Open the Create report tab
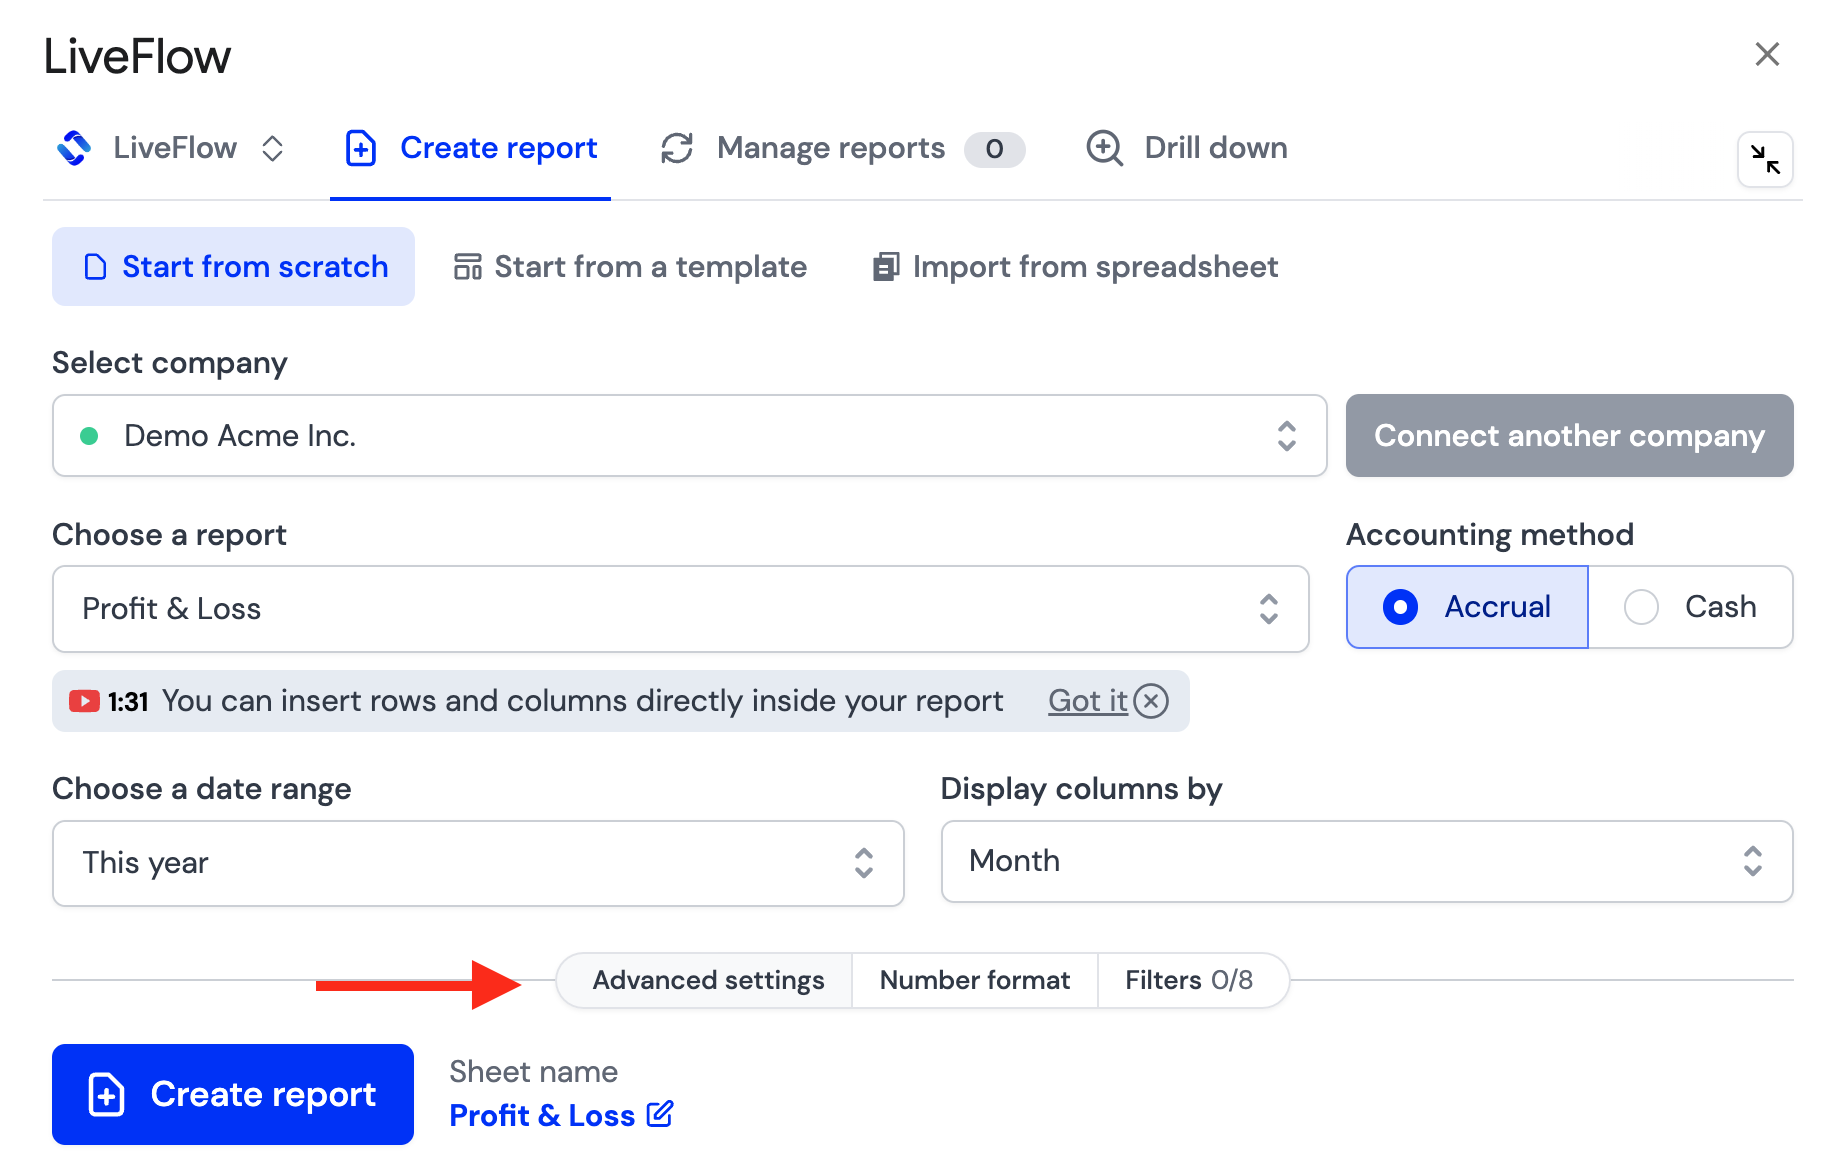The width and height of the screenshot is (1840, 1174). (470, 148)
